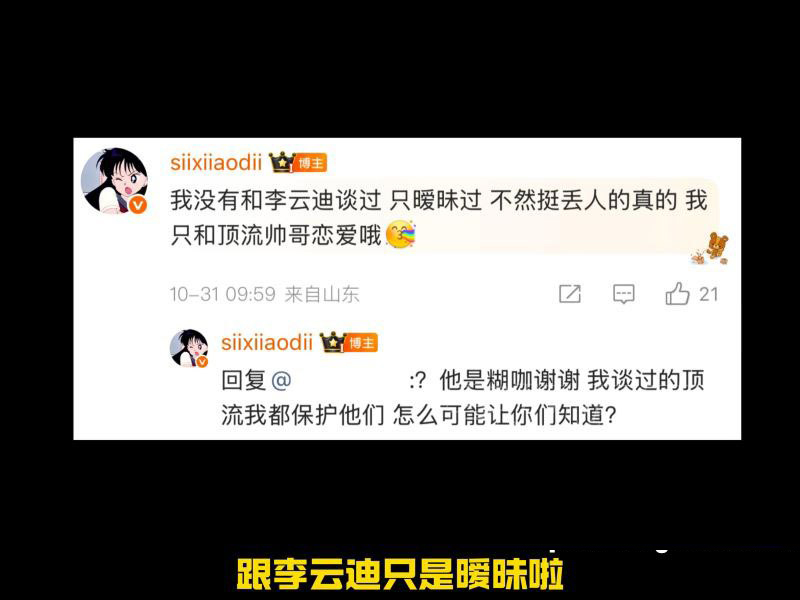Like the comment with thumbs-up icon
This screenshot has height=600, width=800.
pyautogui.click(x=678, y=293)
